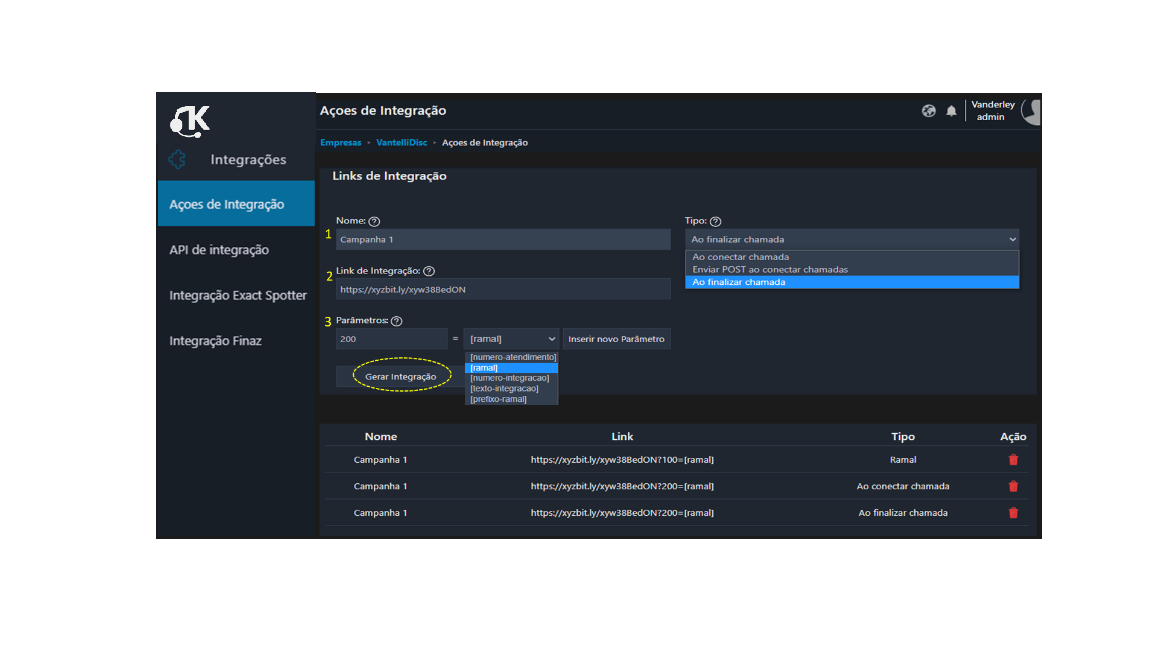Click the Nome column header
Screen dimensions: 1152x648
pyautogui.click(x=381, y=436)
